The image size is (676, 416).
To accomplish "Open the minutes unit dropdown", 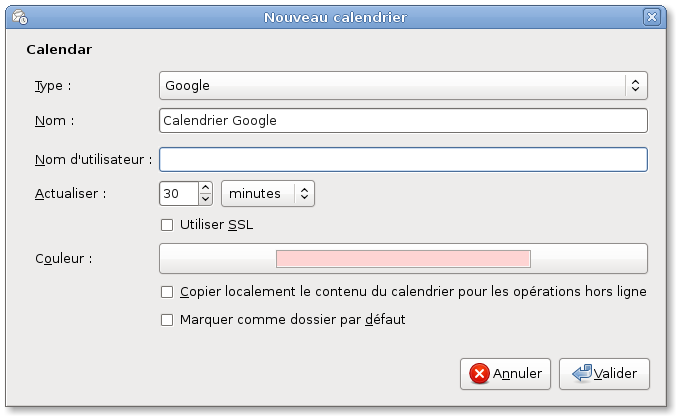I will [268, 193].
